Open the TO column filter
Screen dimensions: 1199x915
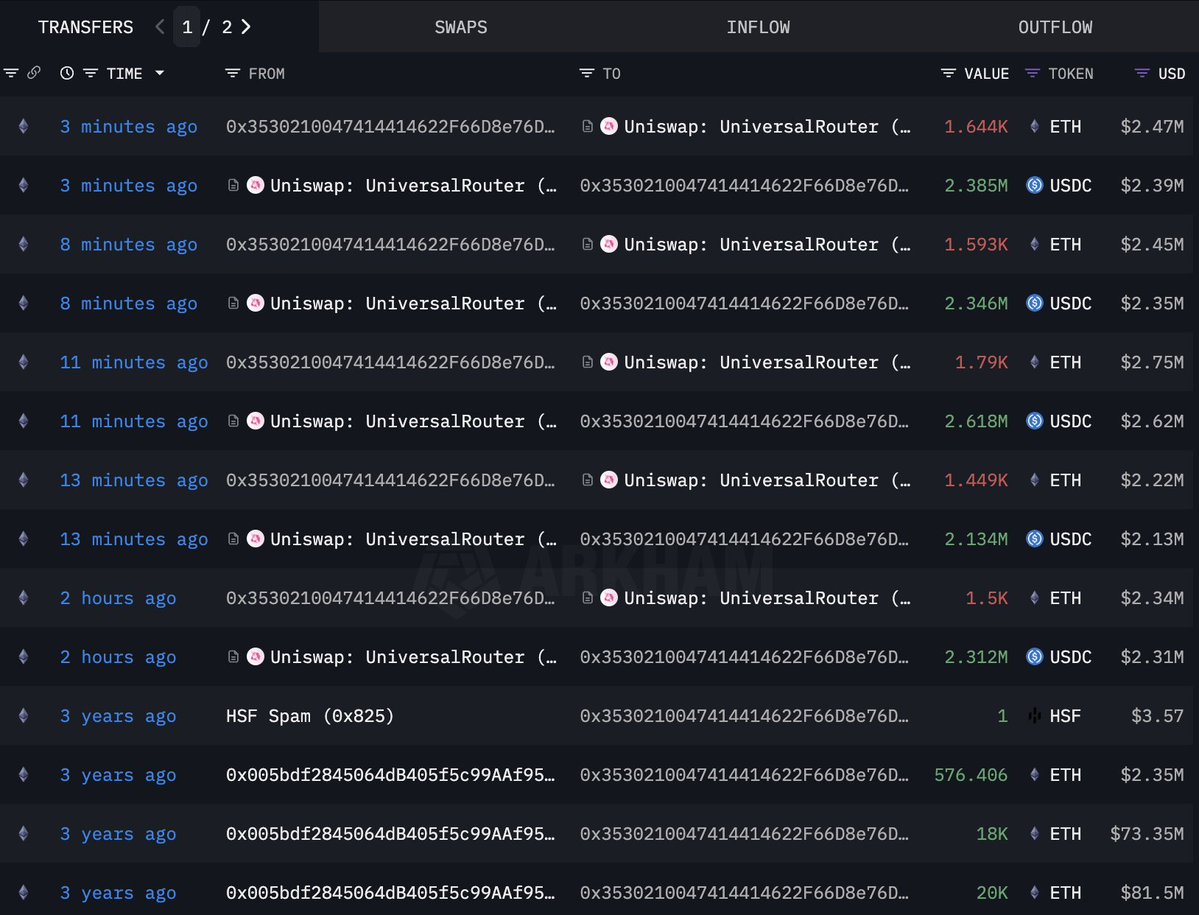point(586,73)
